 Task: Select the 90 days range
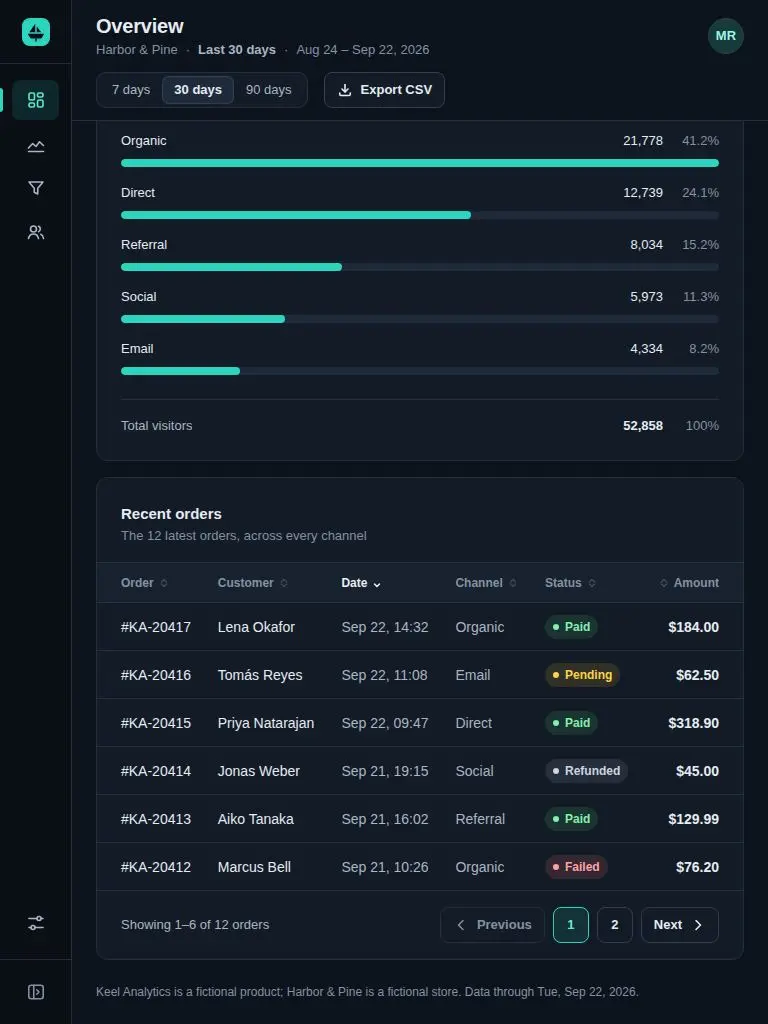[268, 89]
